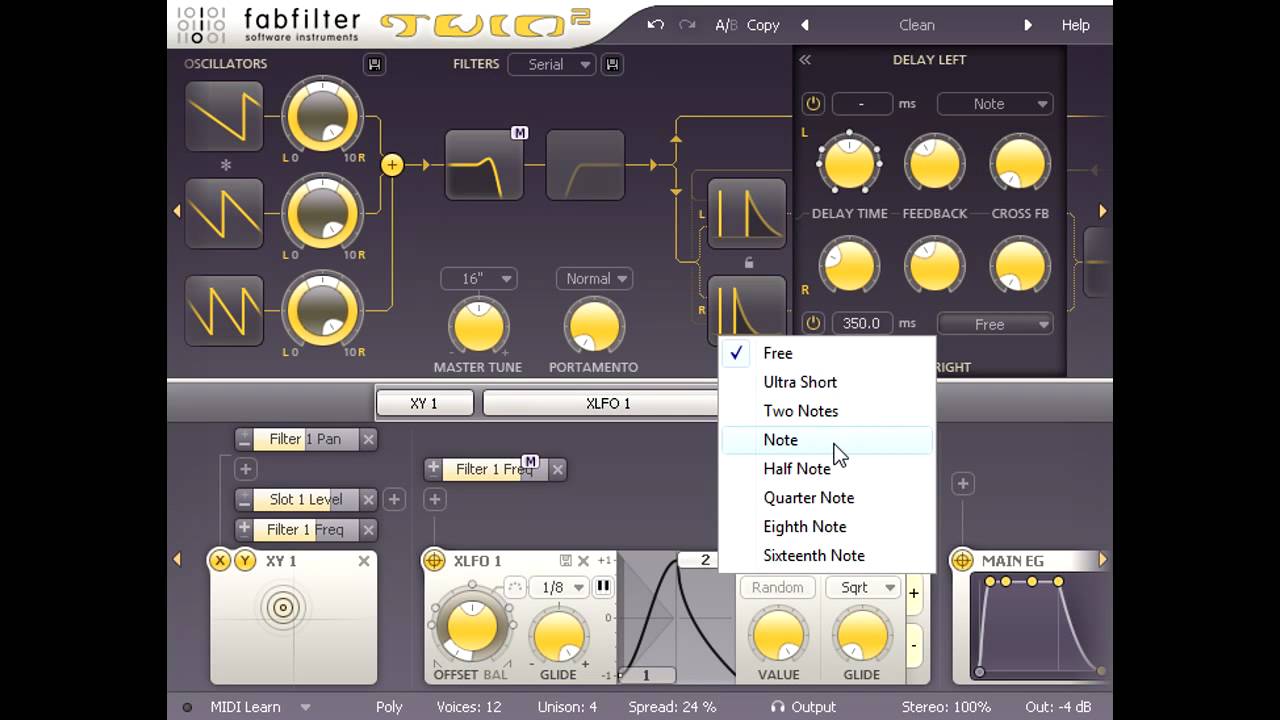Open the Normal portamento mode dropdown
Image resolution: width=1280 pixels, height=720 pixels.
tap(594, 279)
